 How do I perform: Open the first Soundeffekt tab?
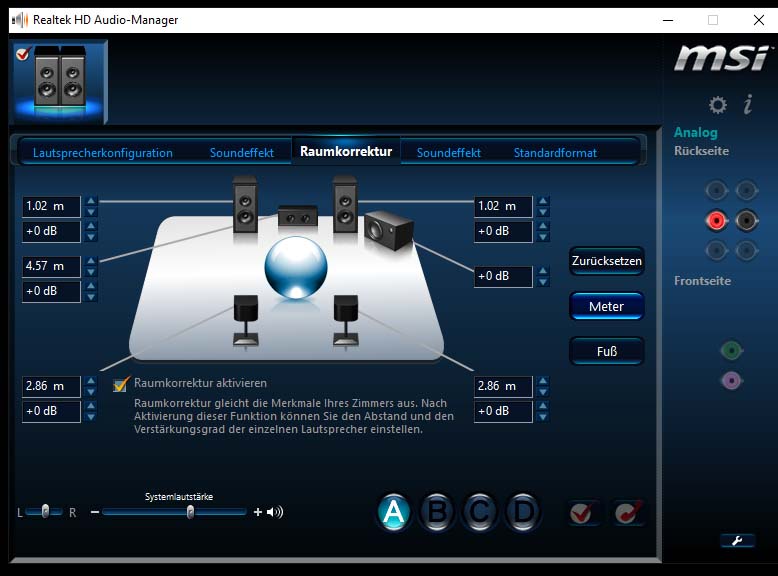[242, 153]
